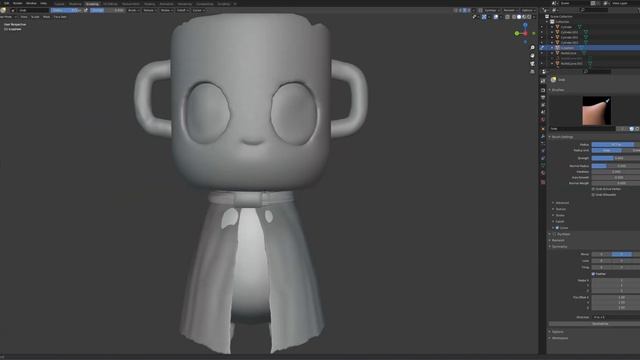Click the viewport zoom magnifier gizmo
Screen dimensions: 640x360
[532, 48]
